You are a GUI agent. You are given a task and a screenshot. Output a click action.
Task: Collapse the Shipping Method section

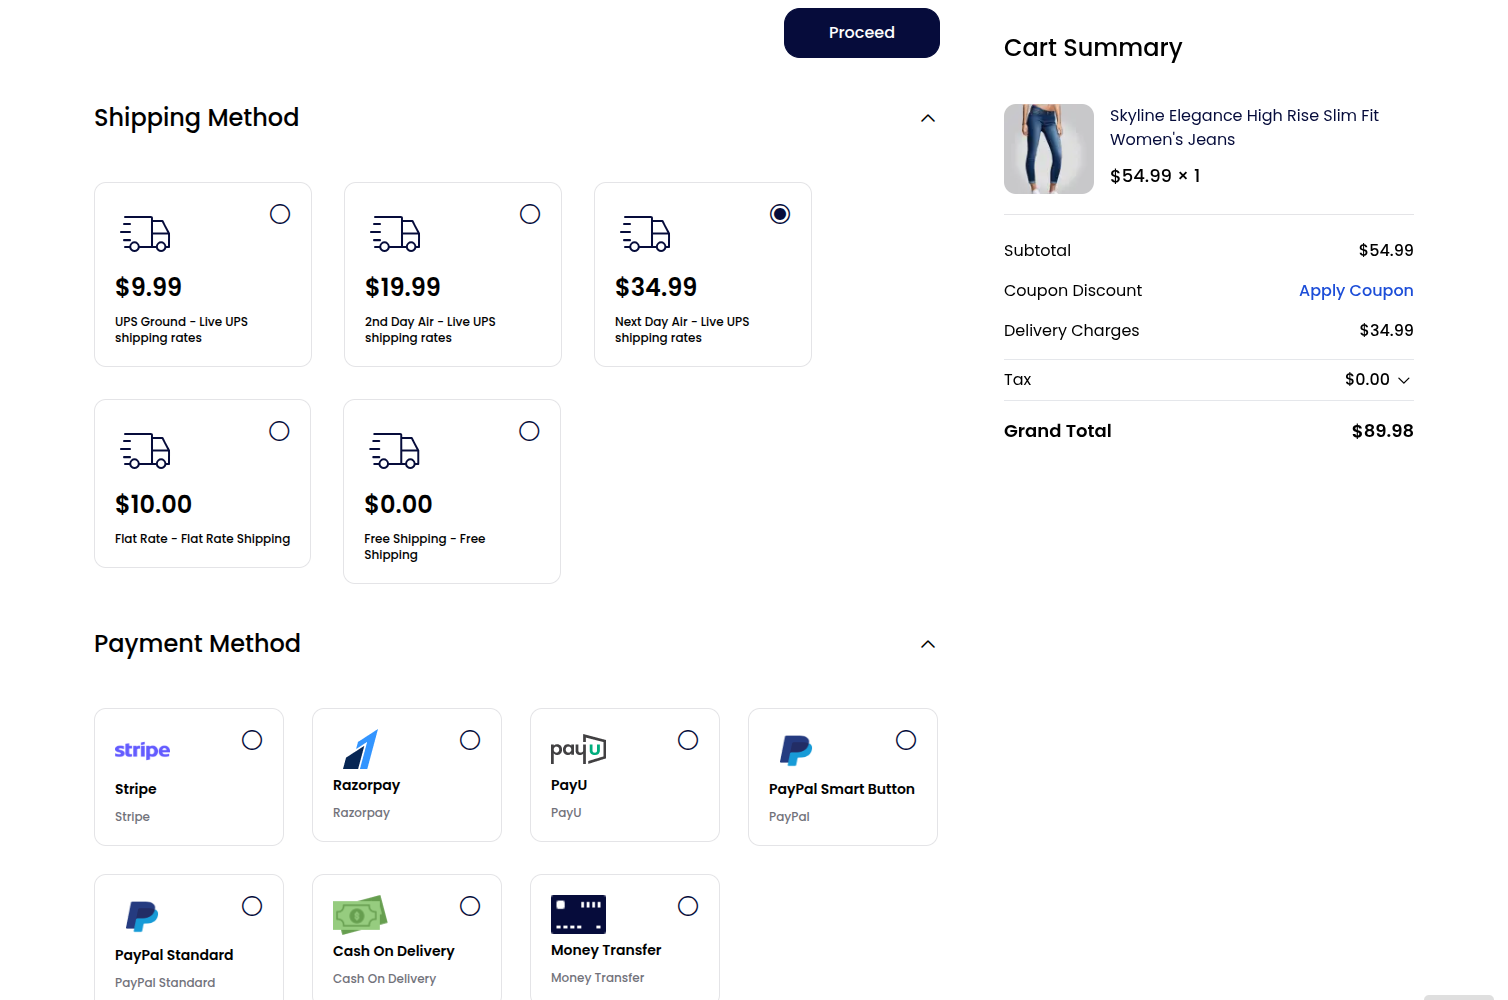(928, 118)
